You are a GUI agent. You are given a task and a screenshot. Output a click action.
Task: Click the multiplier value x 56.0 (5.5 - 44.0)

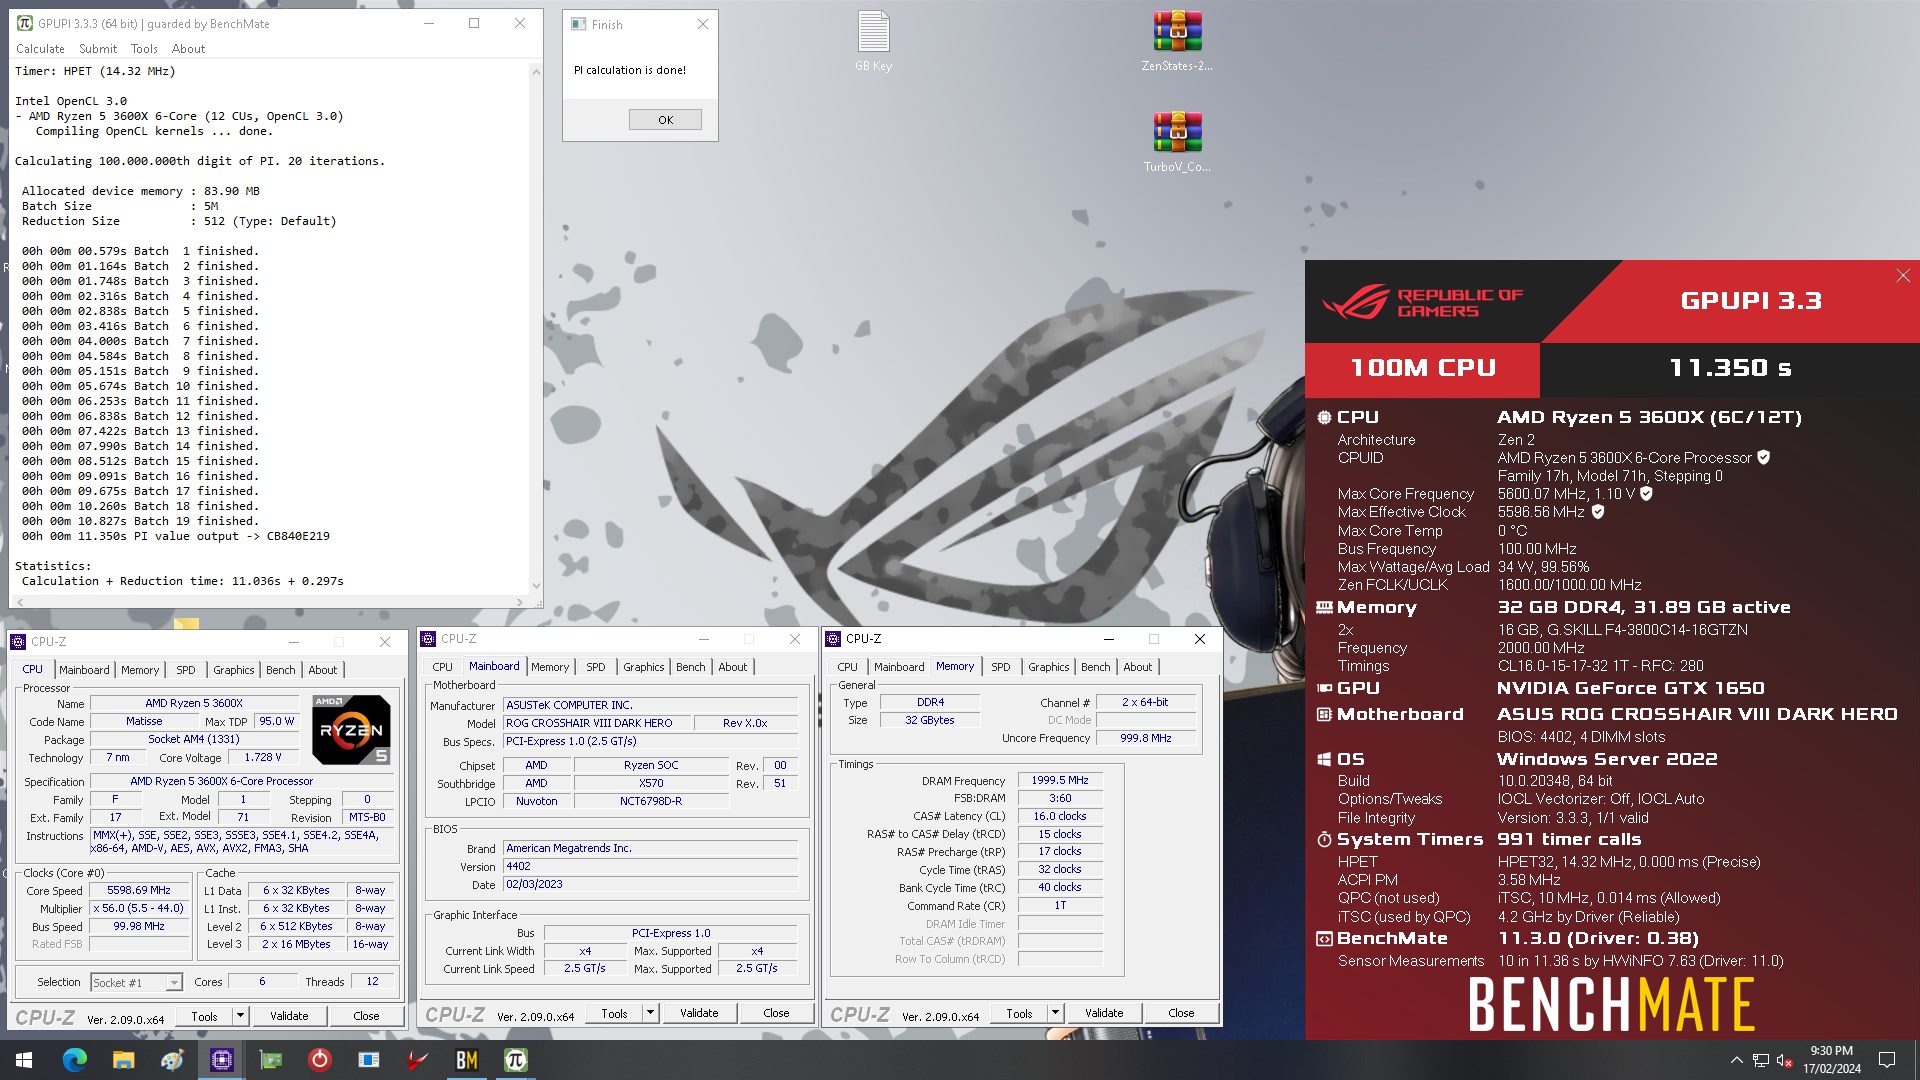click(139, 908)
